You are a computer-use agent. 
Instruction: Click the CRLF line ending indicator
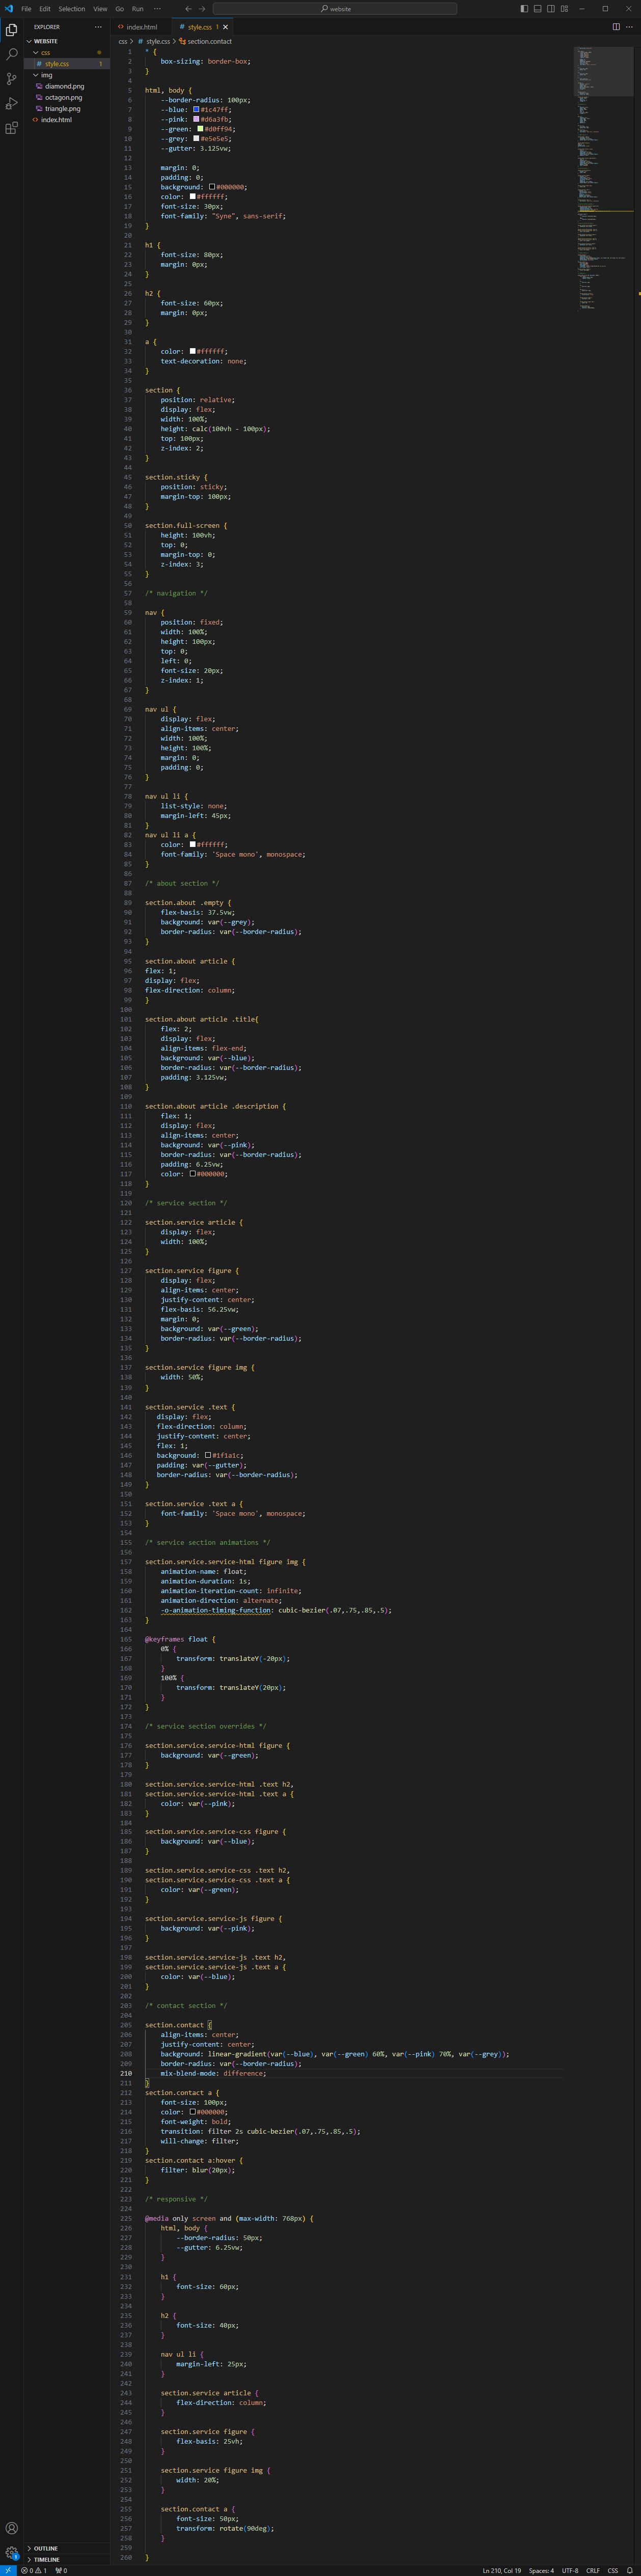tap(593, 2570)
